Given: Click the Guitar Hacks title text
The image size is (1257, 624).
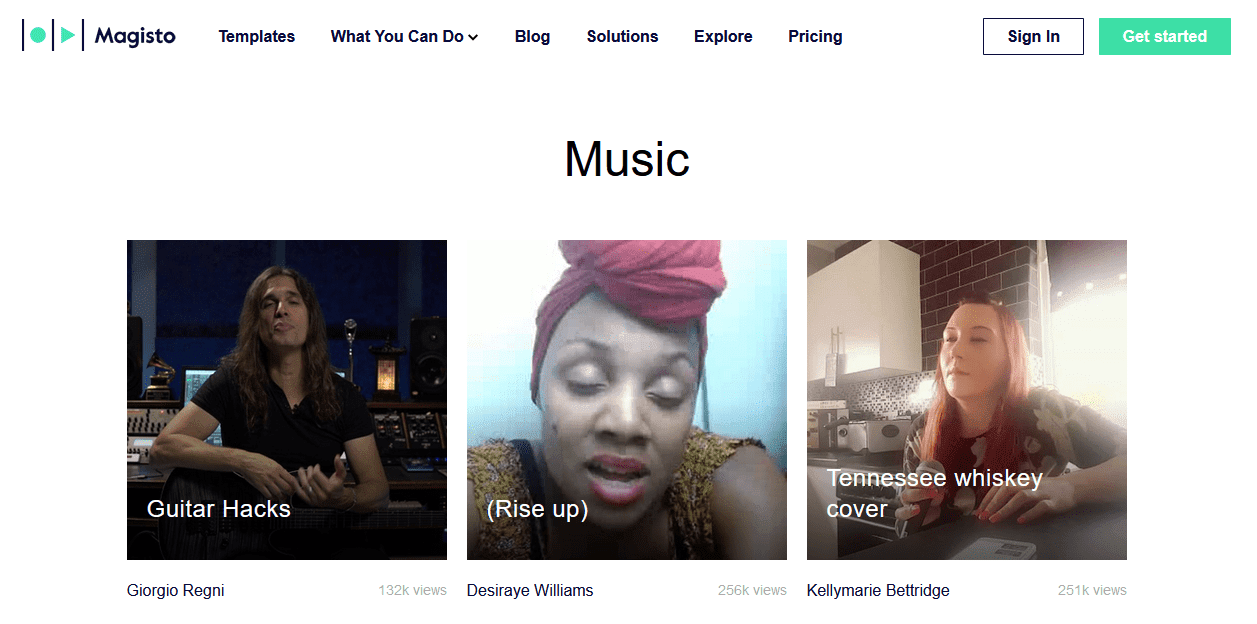Looking at the screenshot, I should click(219, 509).
